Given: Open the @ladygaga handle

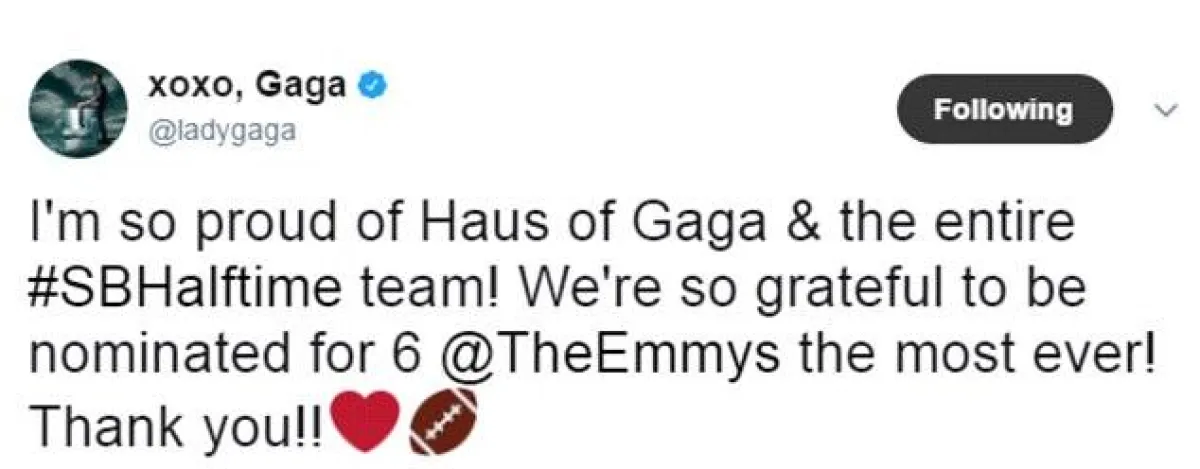Looking at the screenshot, I should pyautogui.click(x=222, y=129).
